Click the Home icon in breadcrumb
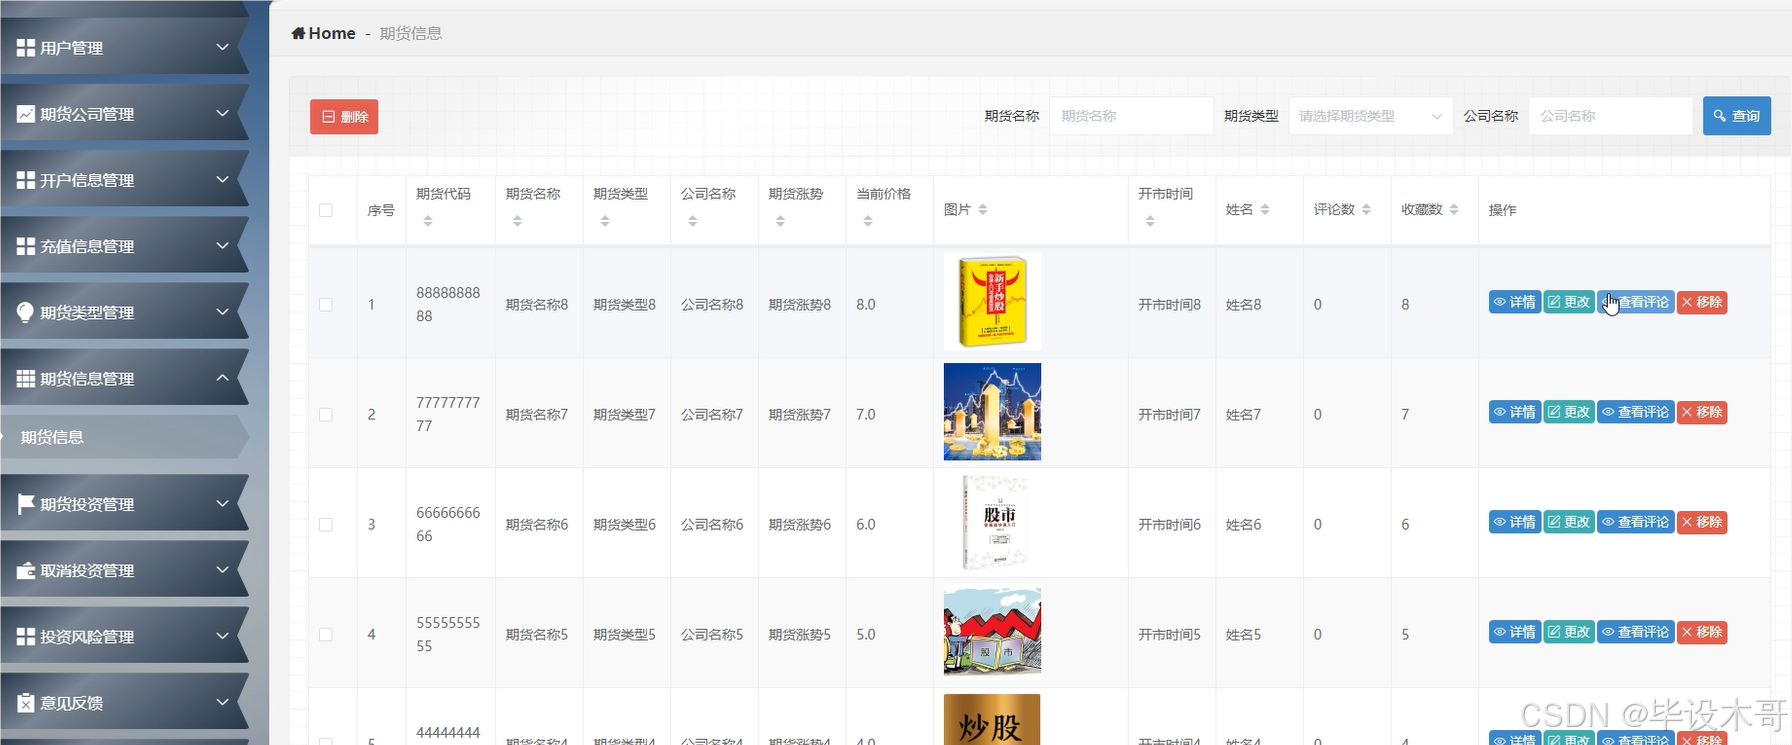 (298, 33)
